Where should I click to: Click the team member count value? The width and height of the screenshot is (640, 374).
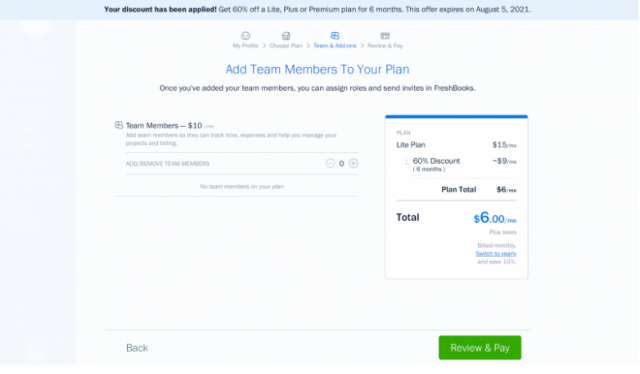[x=342, y=164]
